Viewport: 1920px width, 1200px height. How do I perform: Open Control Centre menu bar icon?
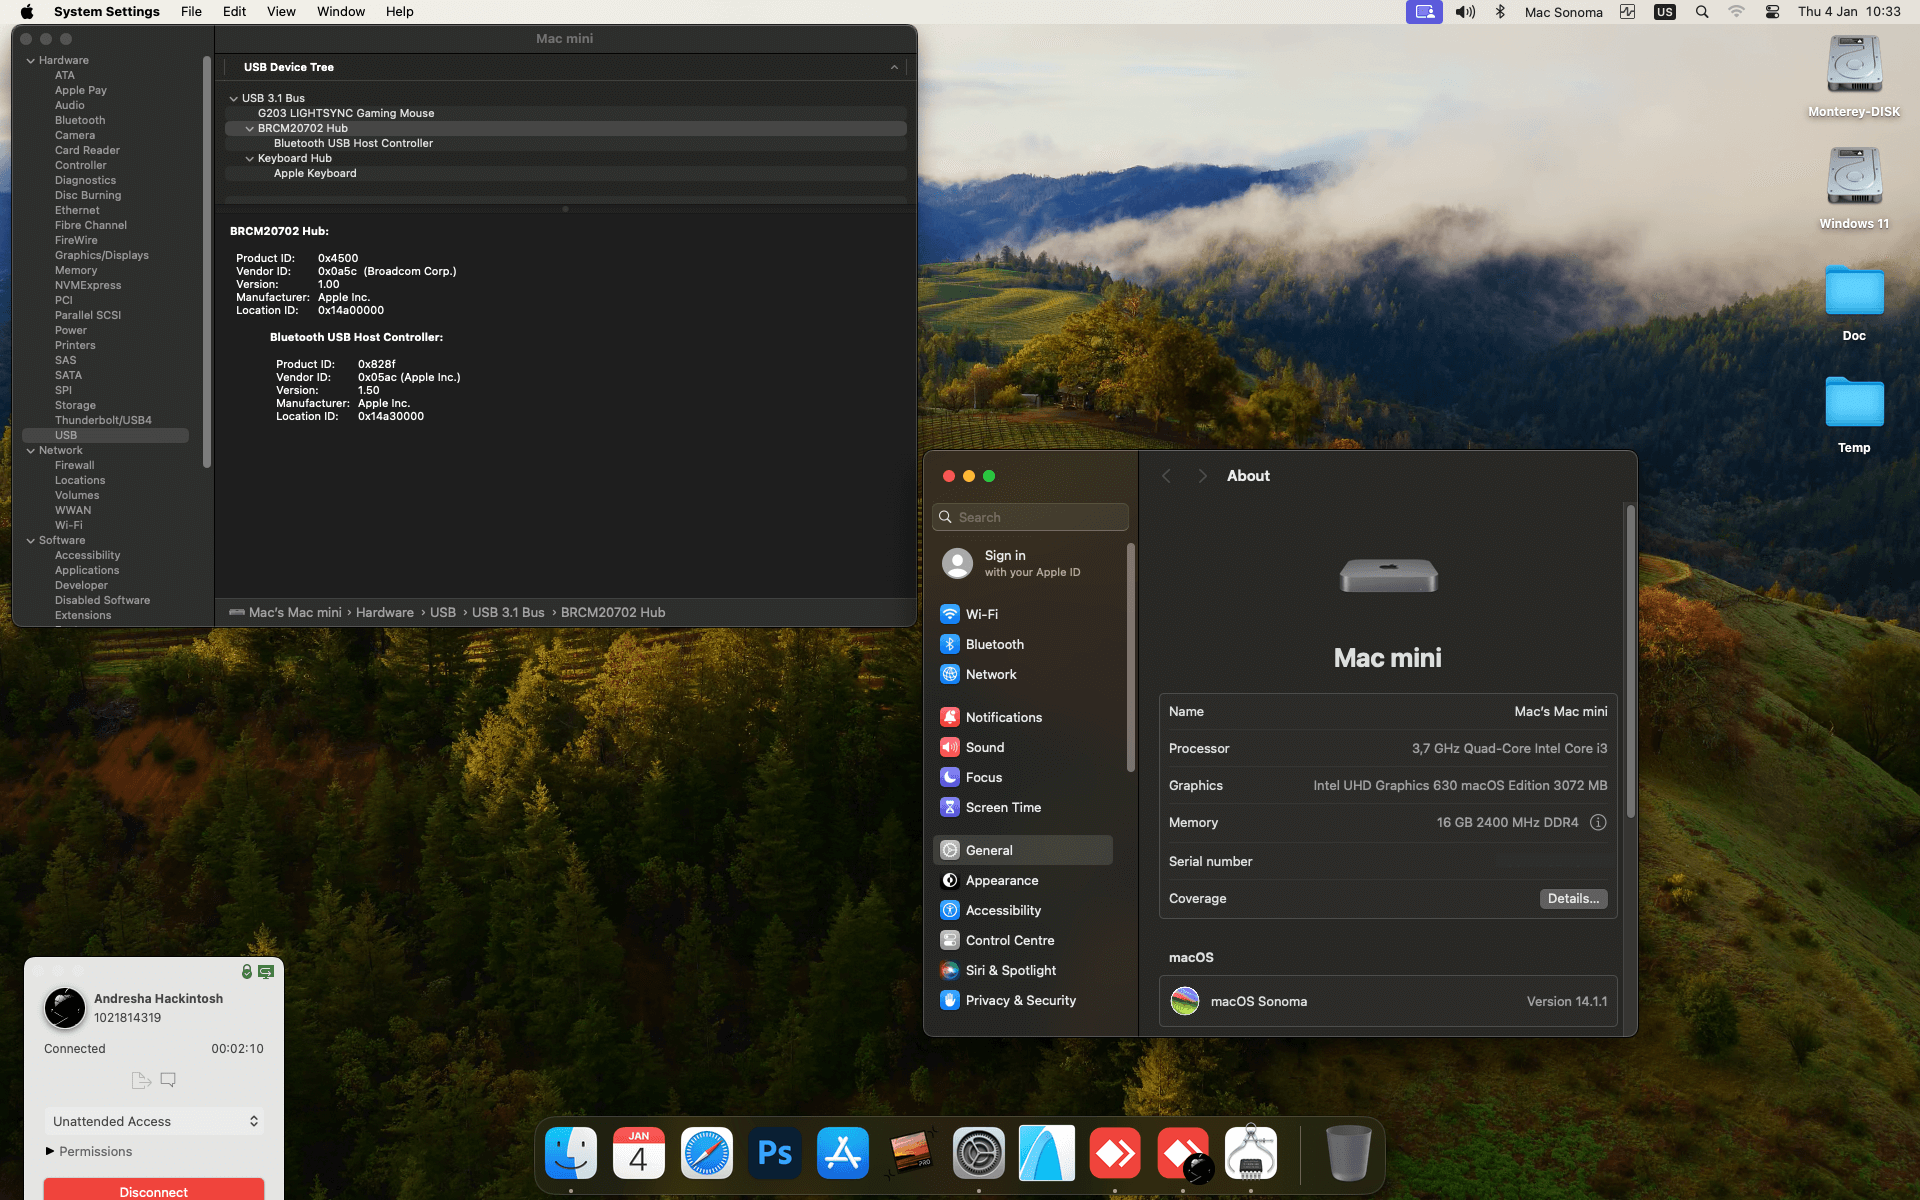click(1772, 12)
